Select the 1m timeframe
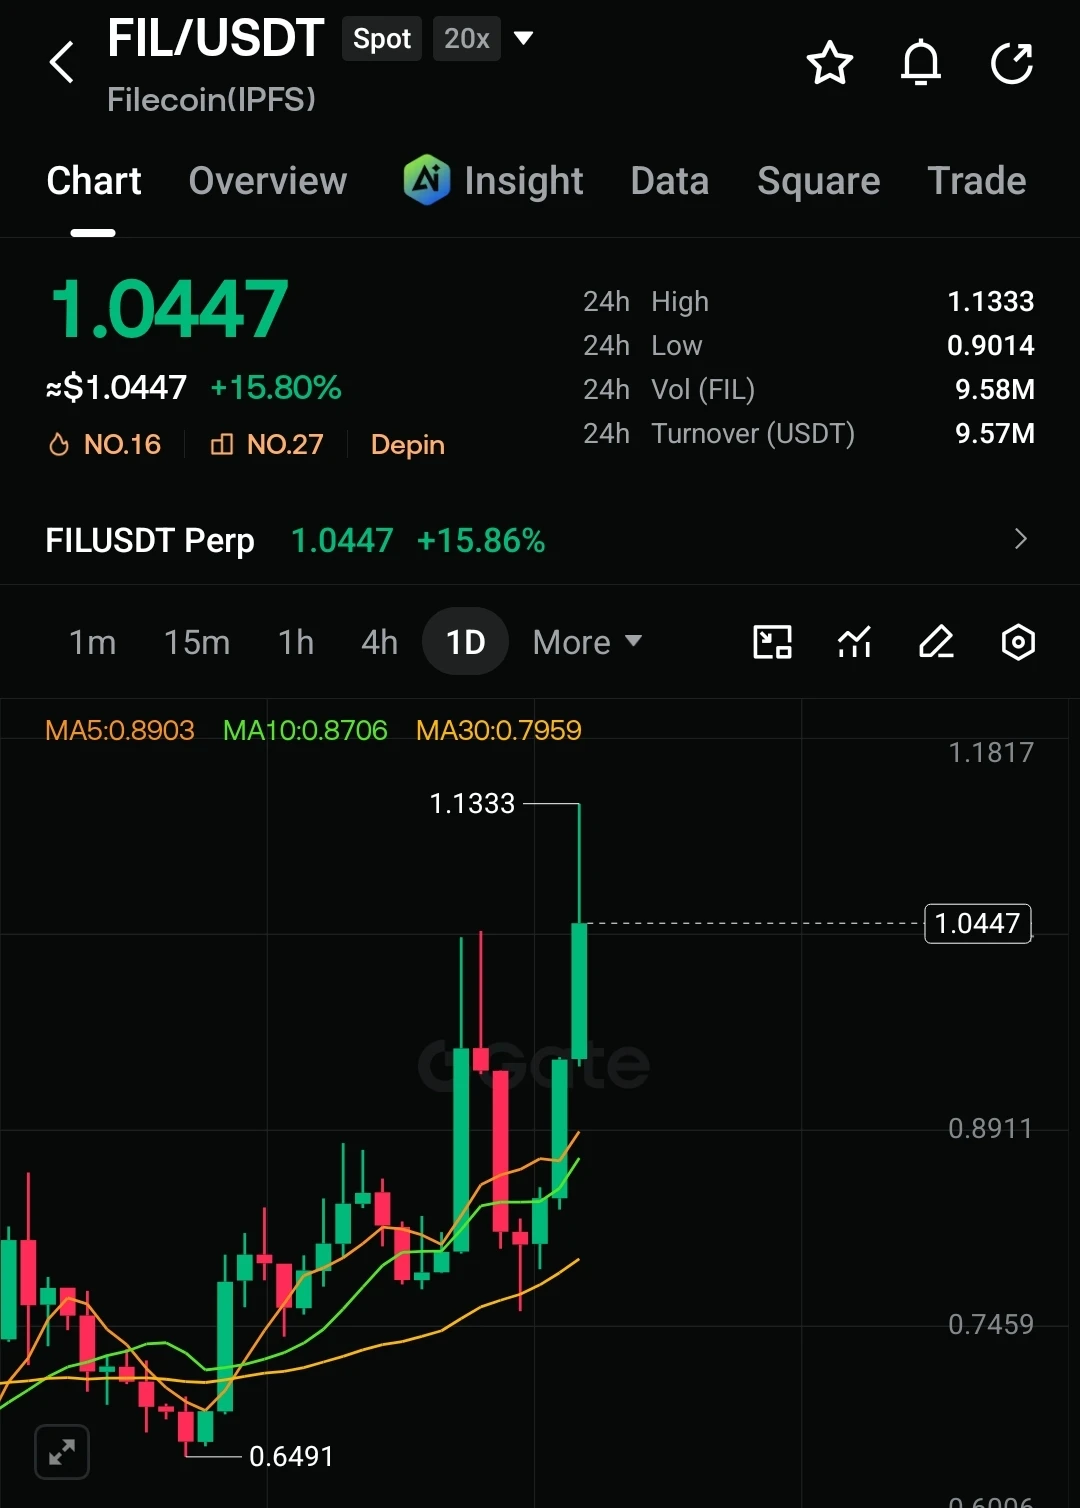This screenshot has width=1080, height=1508. coord(92,642)
